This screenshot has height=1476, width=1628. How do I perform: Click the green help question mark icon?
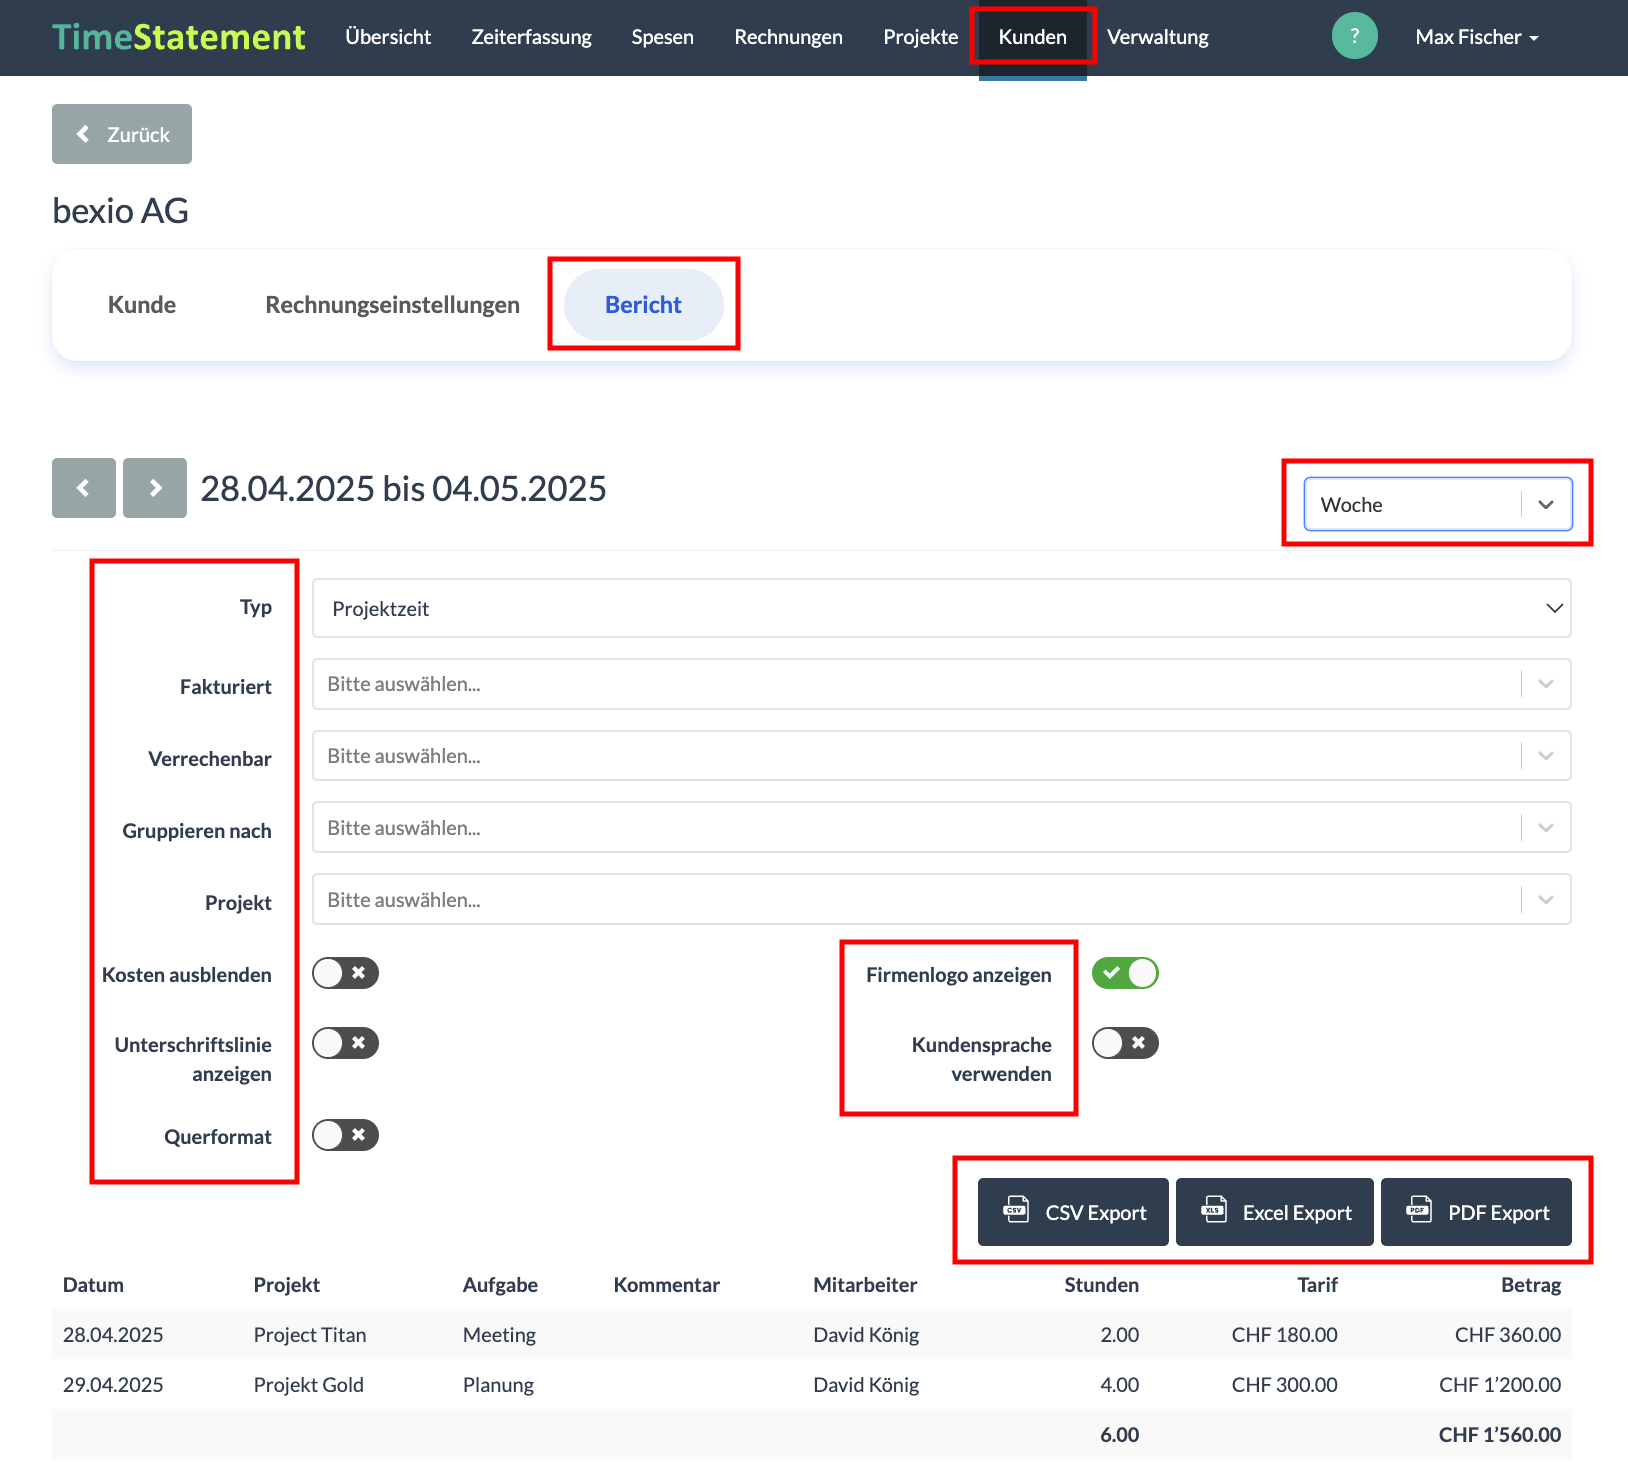click(1354, 36)
